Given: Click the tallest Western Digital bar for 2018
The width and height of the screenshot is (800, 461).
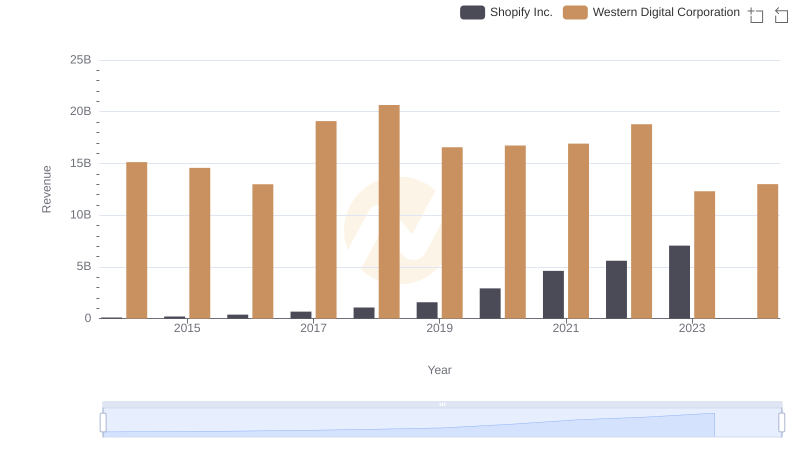Looking at the screenshot, I should click(389, 212).
